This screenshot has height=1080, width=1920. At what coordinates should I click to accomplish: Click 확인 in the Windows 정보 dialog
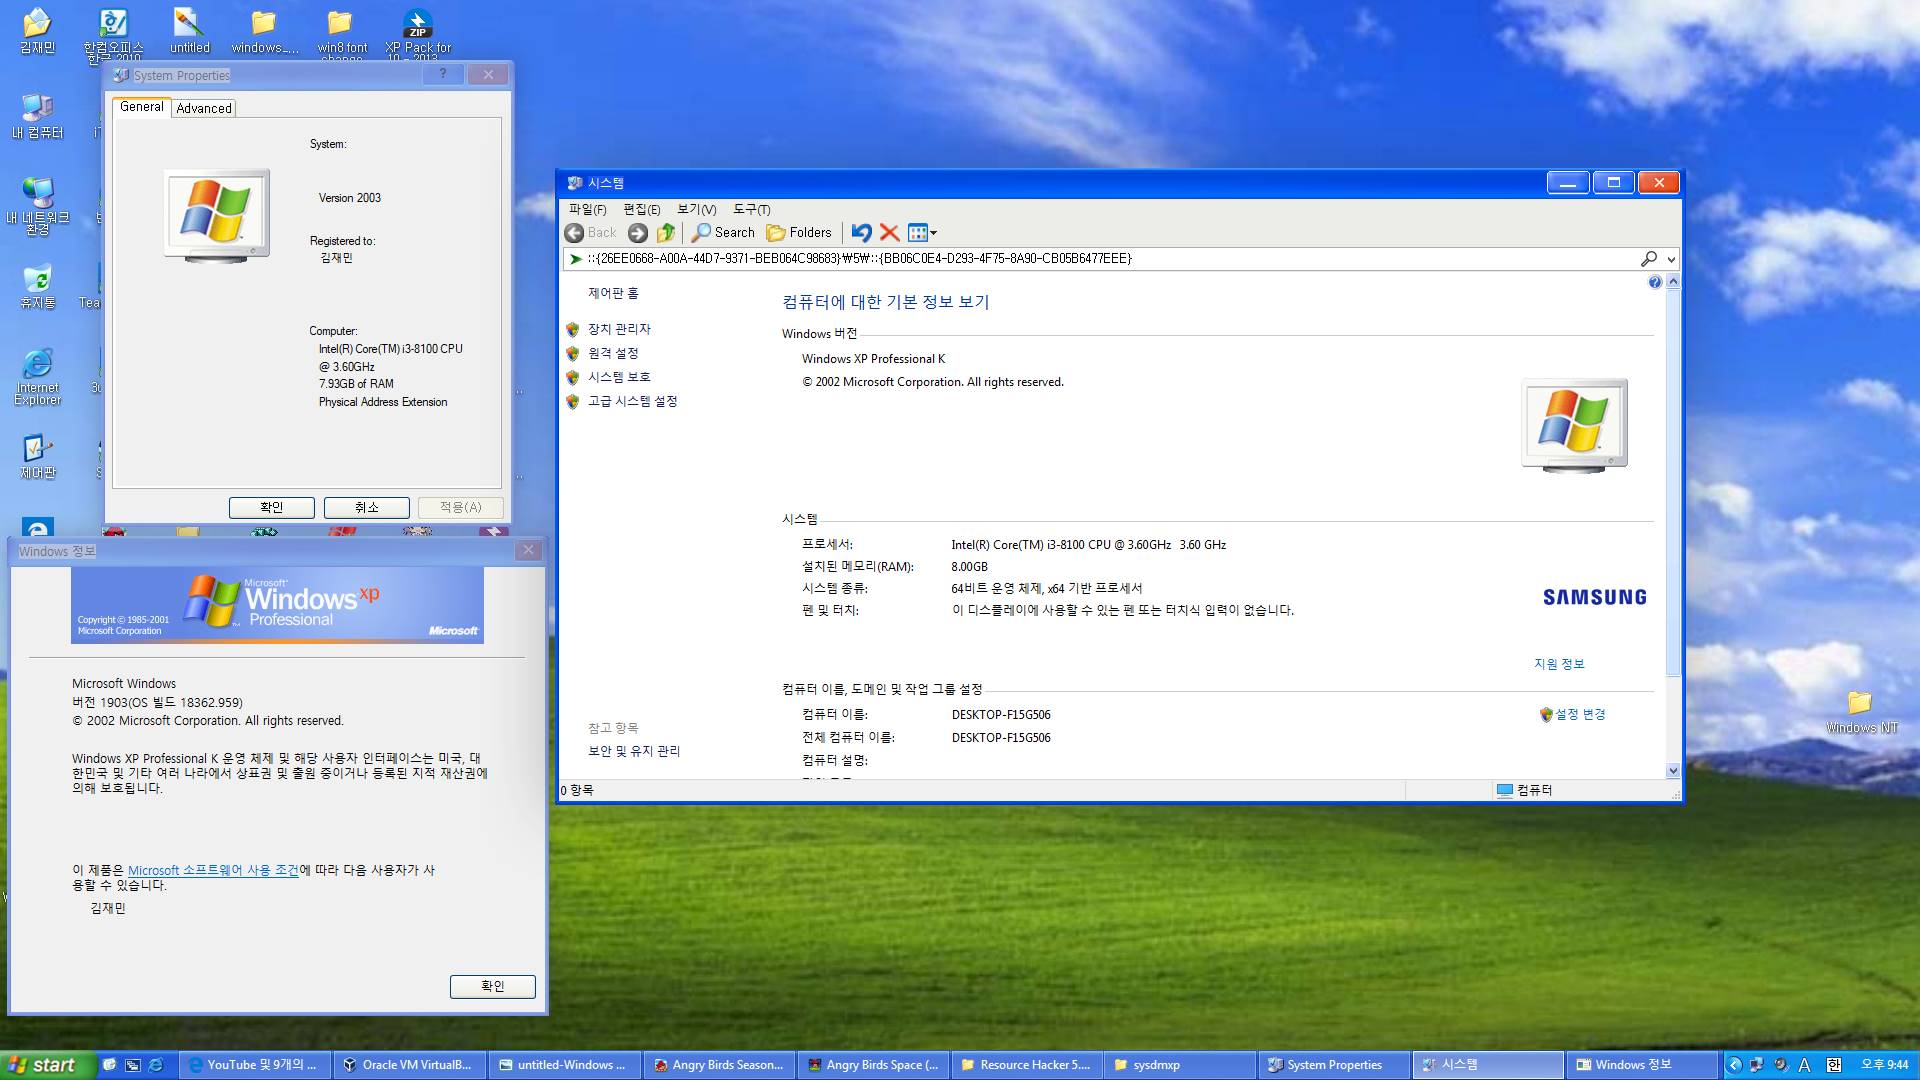pos(493,986)
